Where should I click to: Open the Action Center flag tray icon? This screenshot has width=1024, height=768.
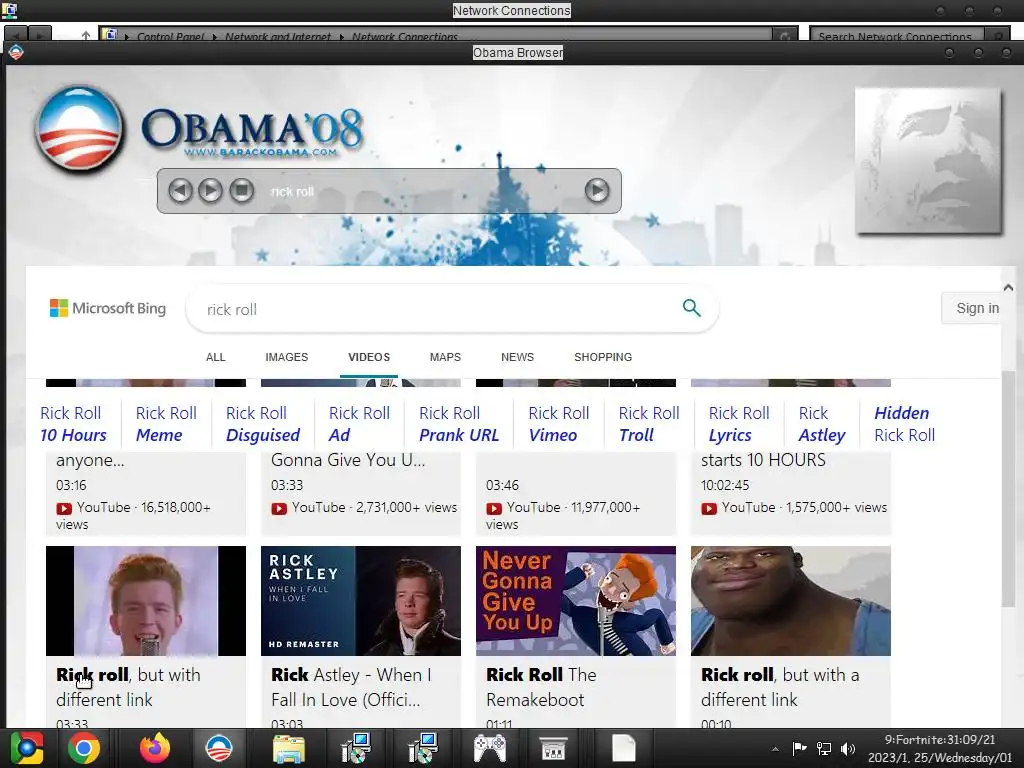coord(799,748)
